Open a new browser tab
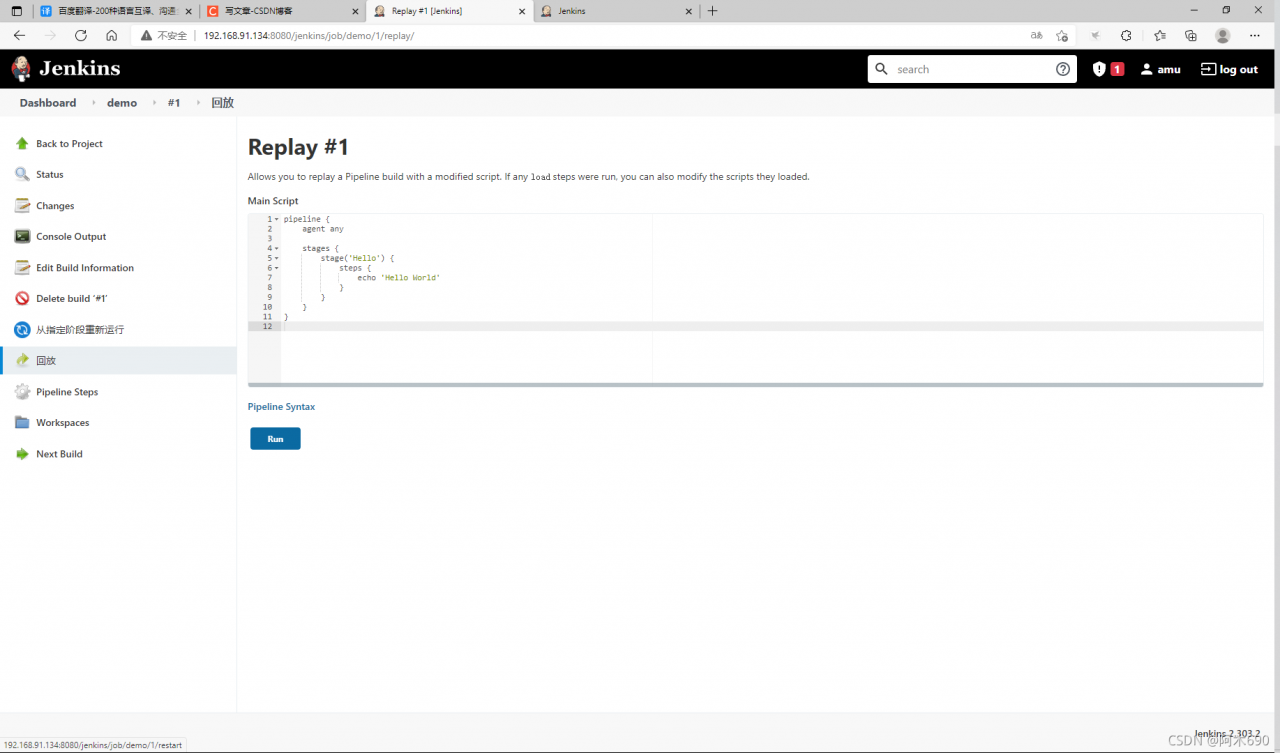 [x=712, y=11]
